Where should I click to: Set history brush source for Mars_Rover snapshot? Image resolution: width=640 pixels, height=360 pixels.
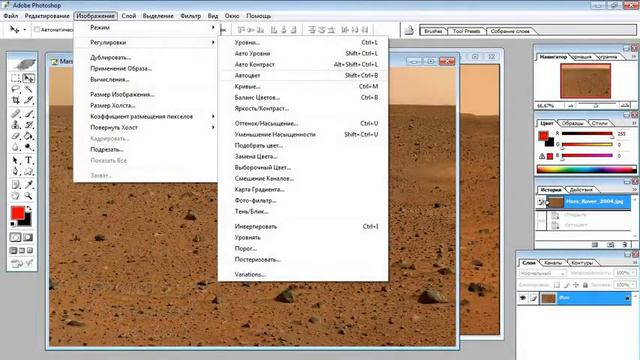click(541, 202)
